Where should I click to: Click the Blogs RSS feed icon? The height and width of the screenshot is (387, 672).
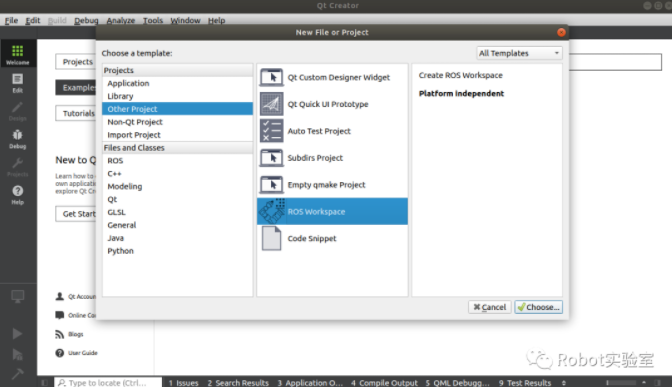coord(60,334)
